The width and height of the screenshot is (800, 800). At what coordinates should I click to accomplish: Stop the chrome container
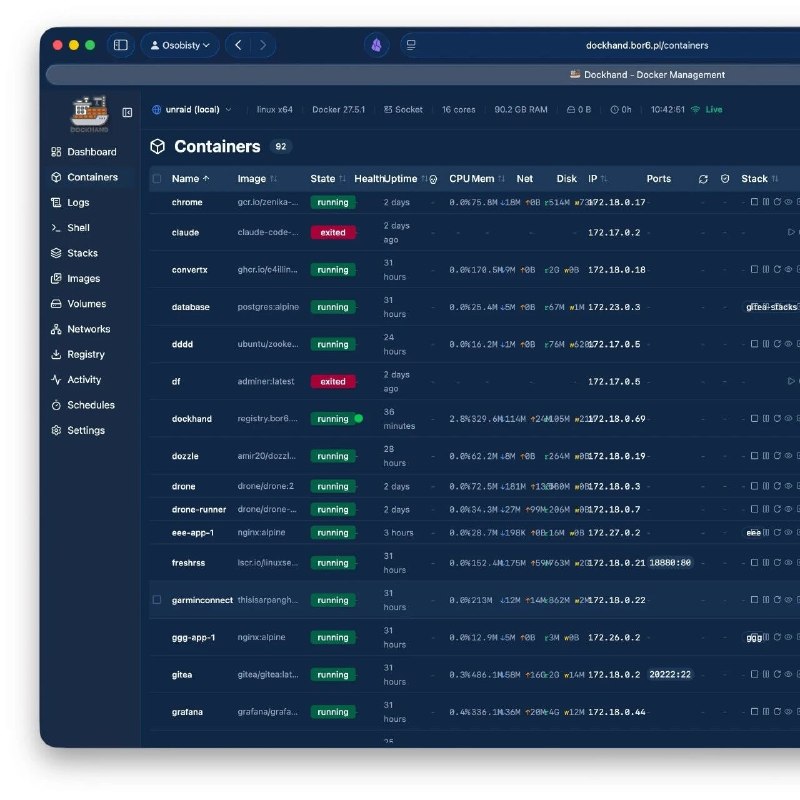pyautogui.click(x=754, y=202)
